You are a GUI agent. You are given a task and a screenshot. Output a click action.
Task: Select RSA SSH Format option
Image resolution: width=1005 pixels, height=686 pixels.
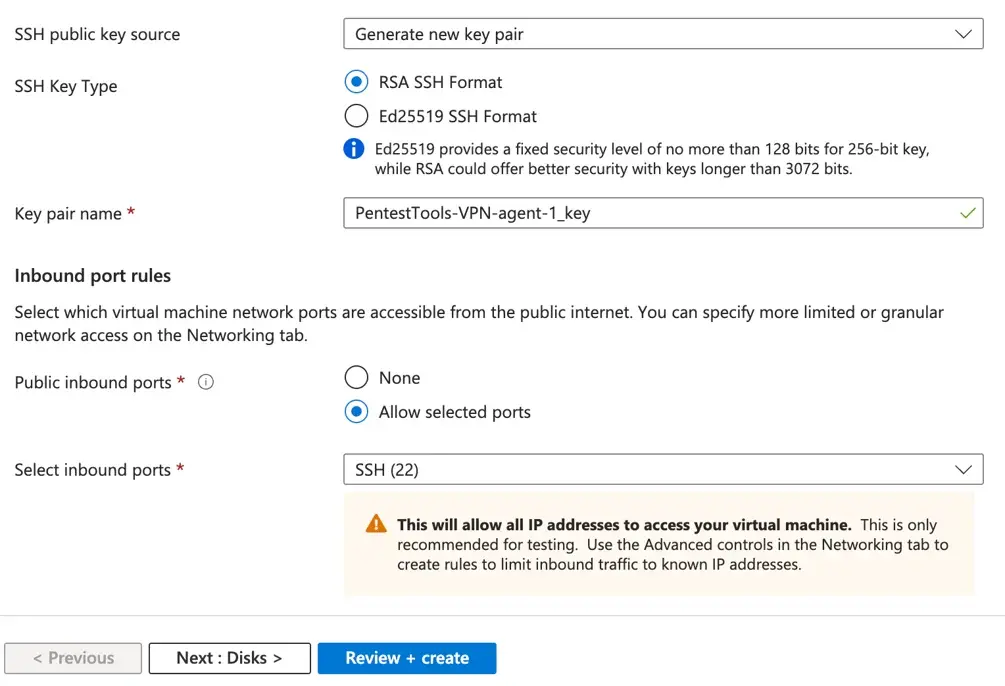click(356, 82)
